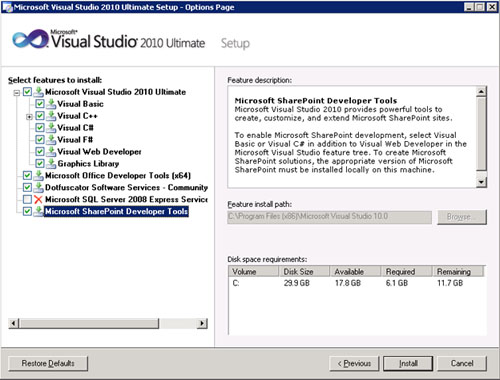Go back with the Previous button
The height and width of the screenshot is (380, 500).
click(354, 363)
